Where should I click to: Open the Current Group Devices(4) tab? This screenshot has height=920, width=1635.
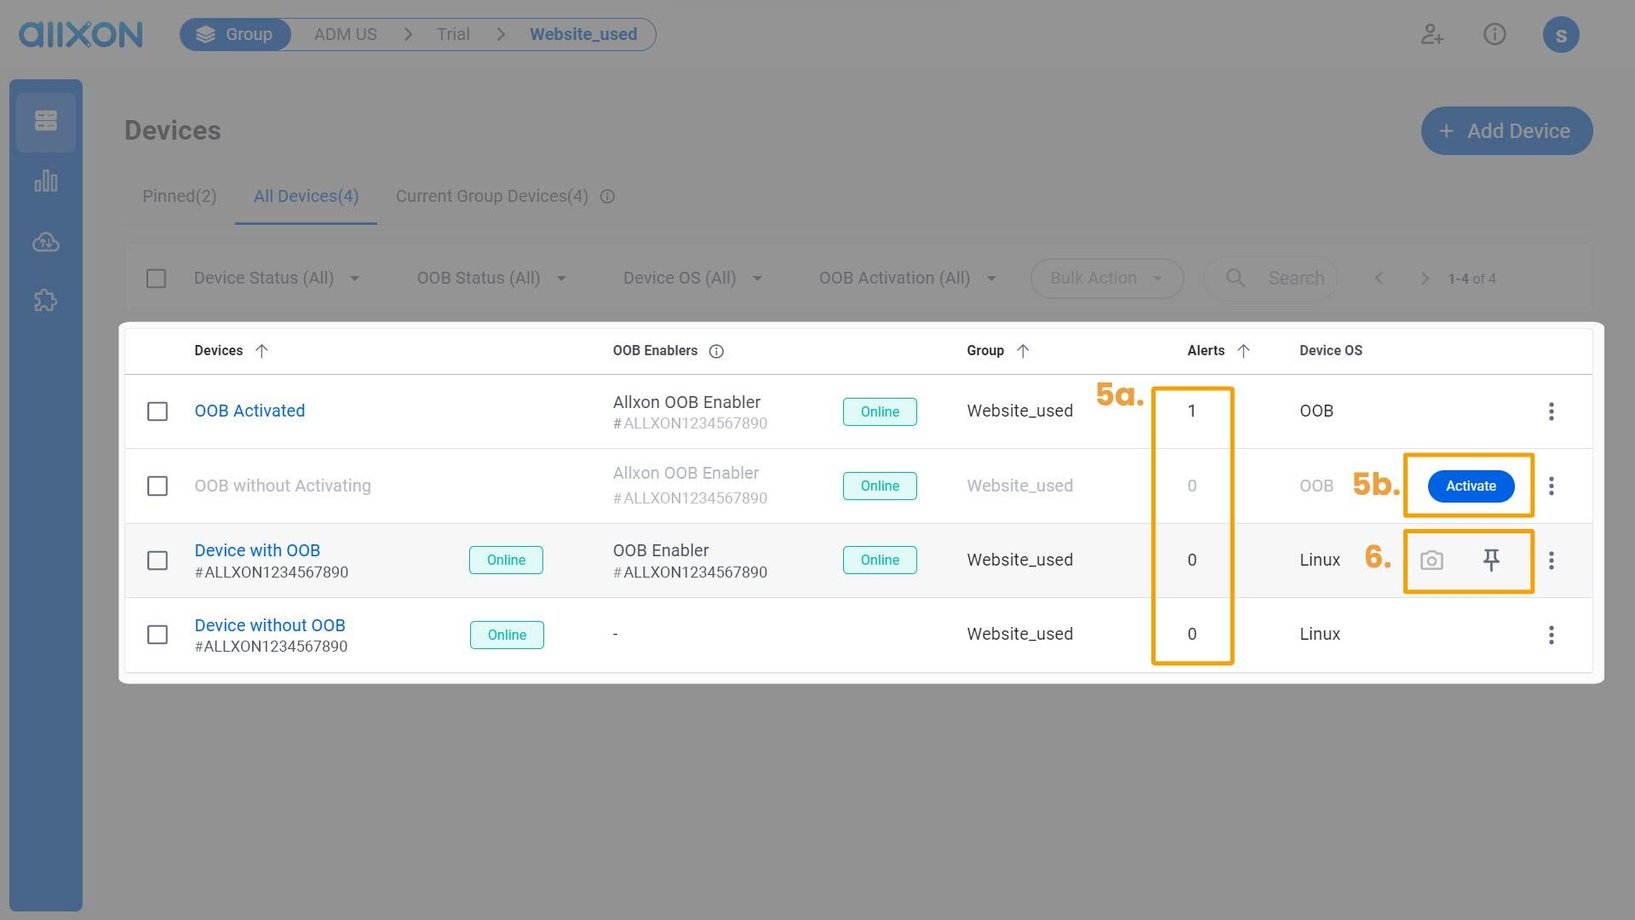tap(491, 196)
